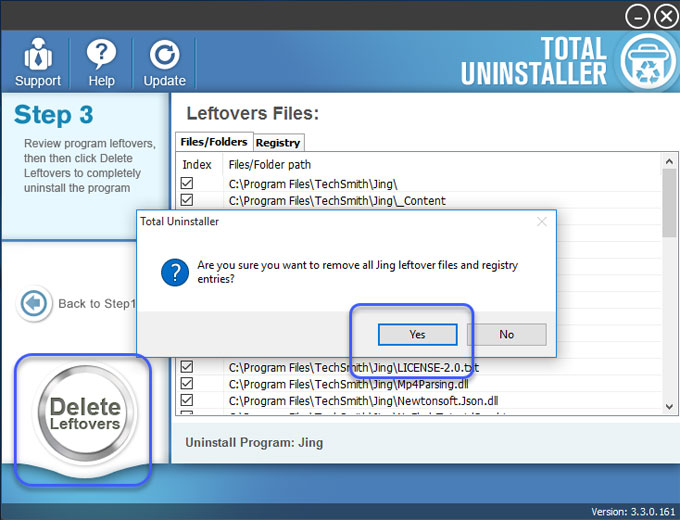Toggle checkbox for Jing\_Content path
The image size is (680, 520).
pos(187,201)
